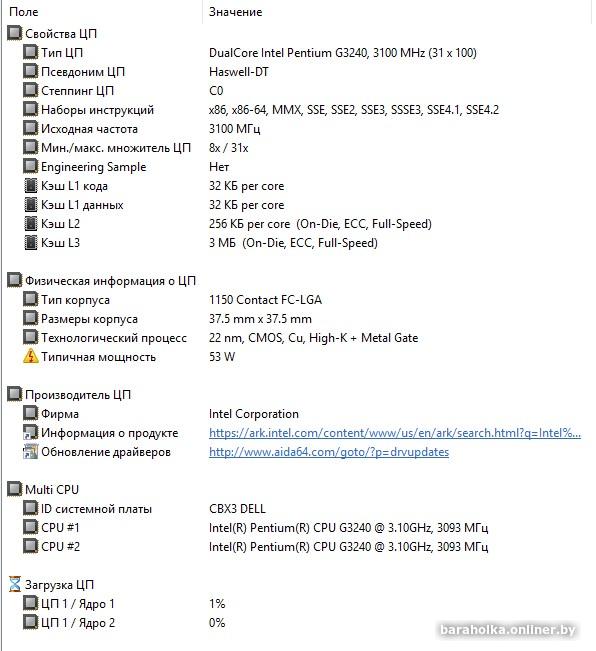Select the ЦП 1 / Ядро 2 row
Screen dimensions: 596x651
click(x=298, y=623)
